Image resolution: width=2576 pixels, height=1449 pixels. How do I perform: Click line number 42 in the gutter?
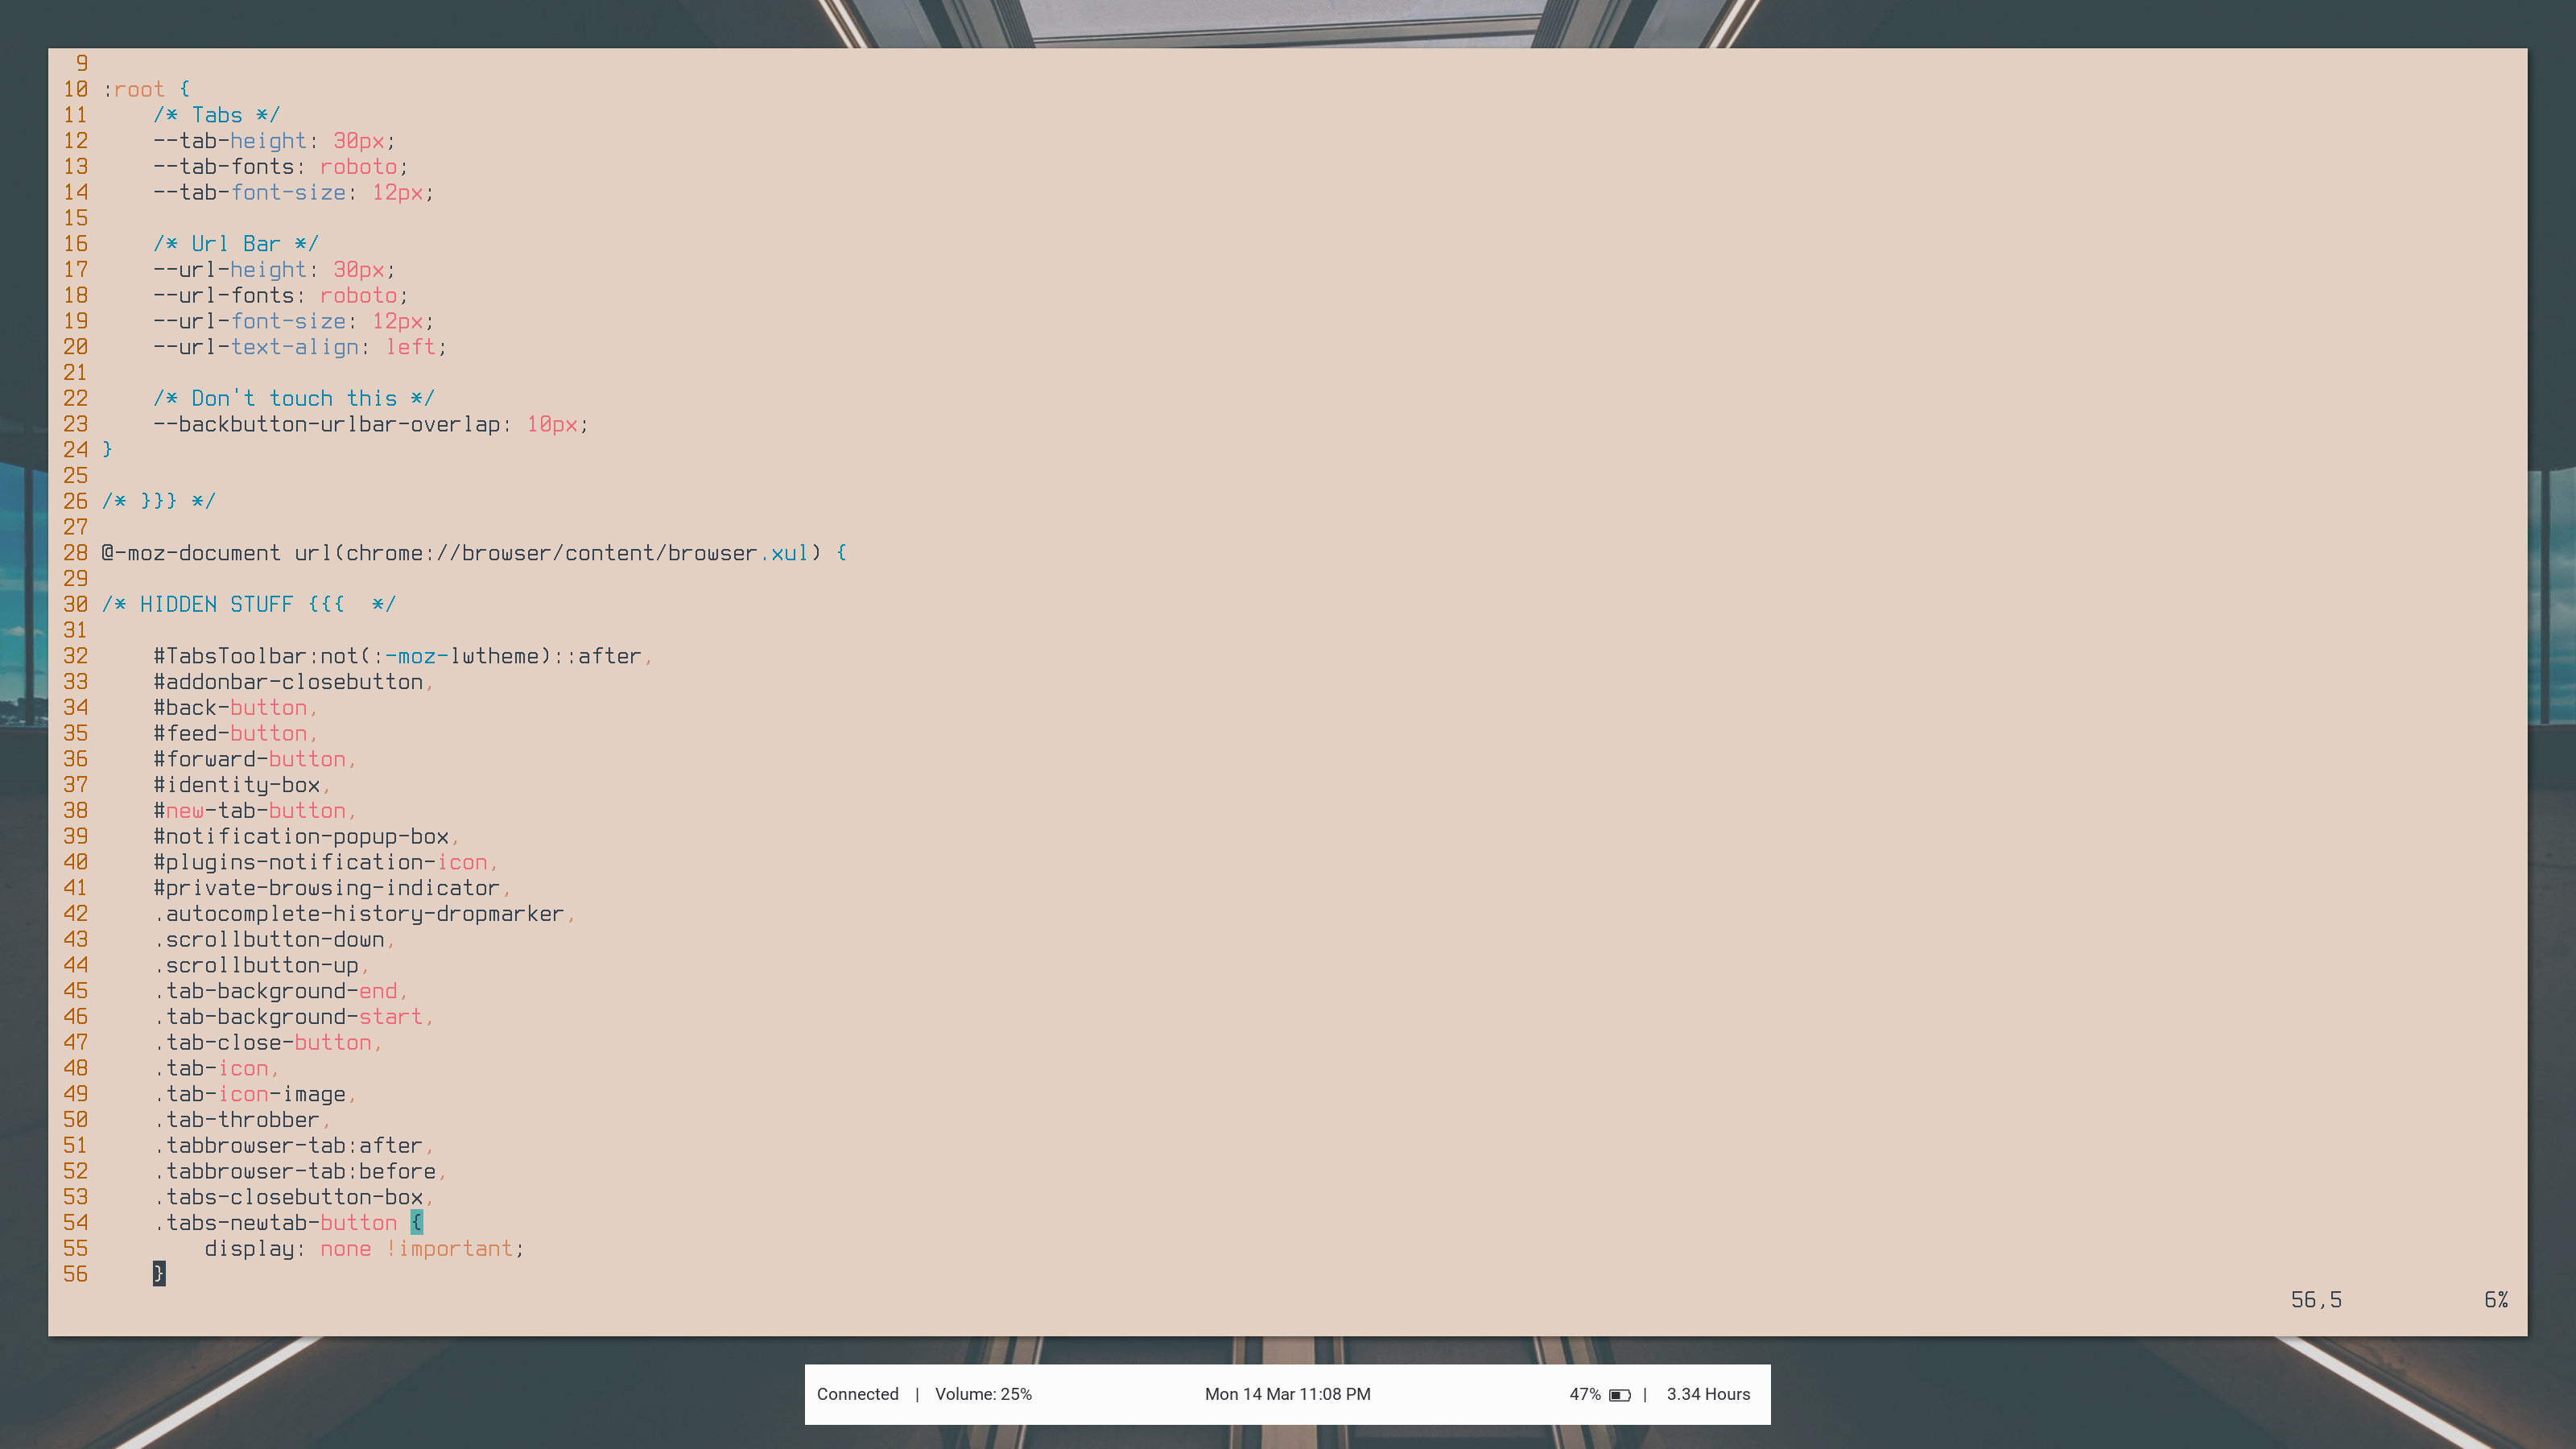[x=75, y=914]
